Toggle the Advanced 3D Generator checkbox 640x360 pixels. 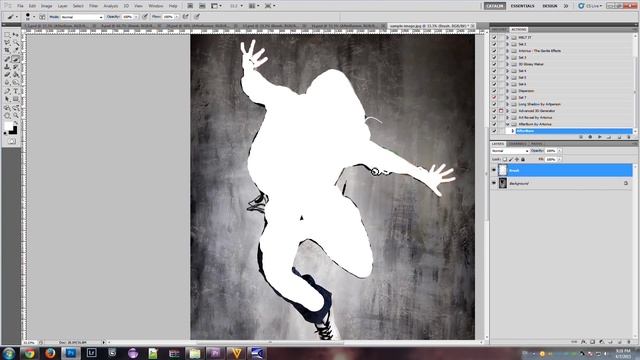494,111
